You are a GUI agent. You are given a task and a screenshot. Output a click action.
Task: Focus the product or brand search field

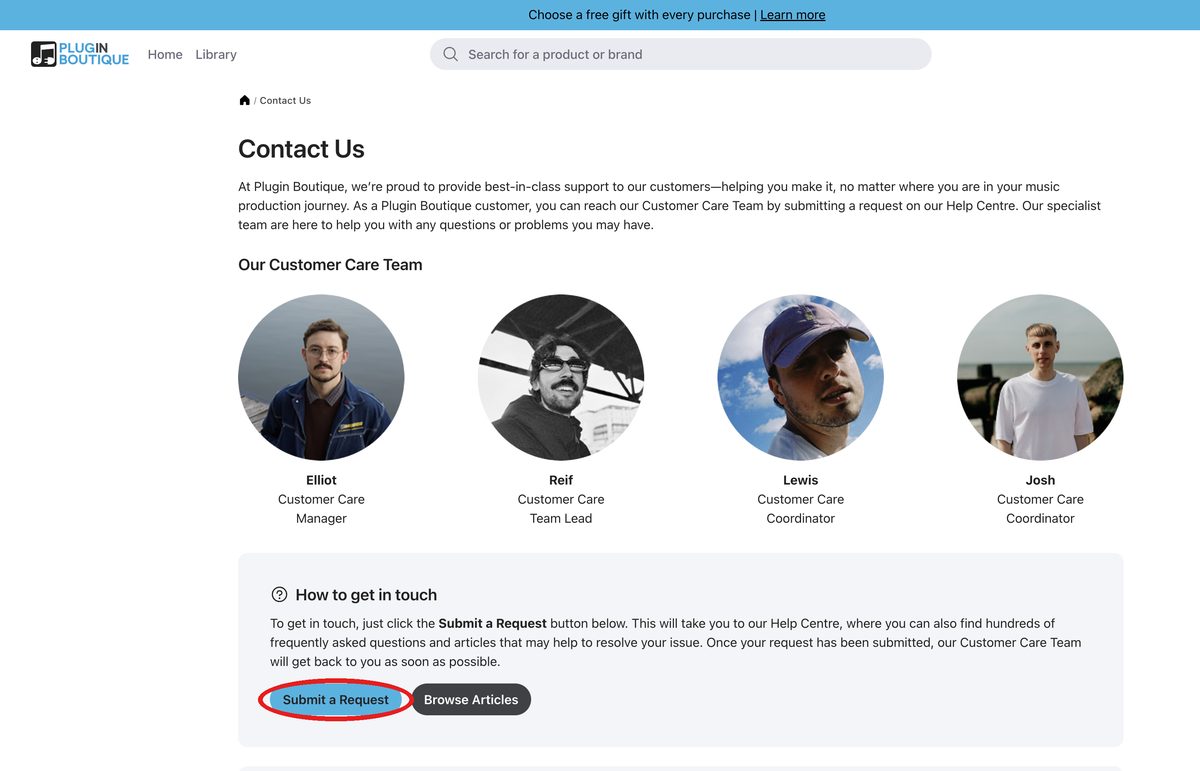point(680,54)
